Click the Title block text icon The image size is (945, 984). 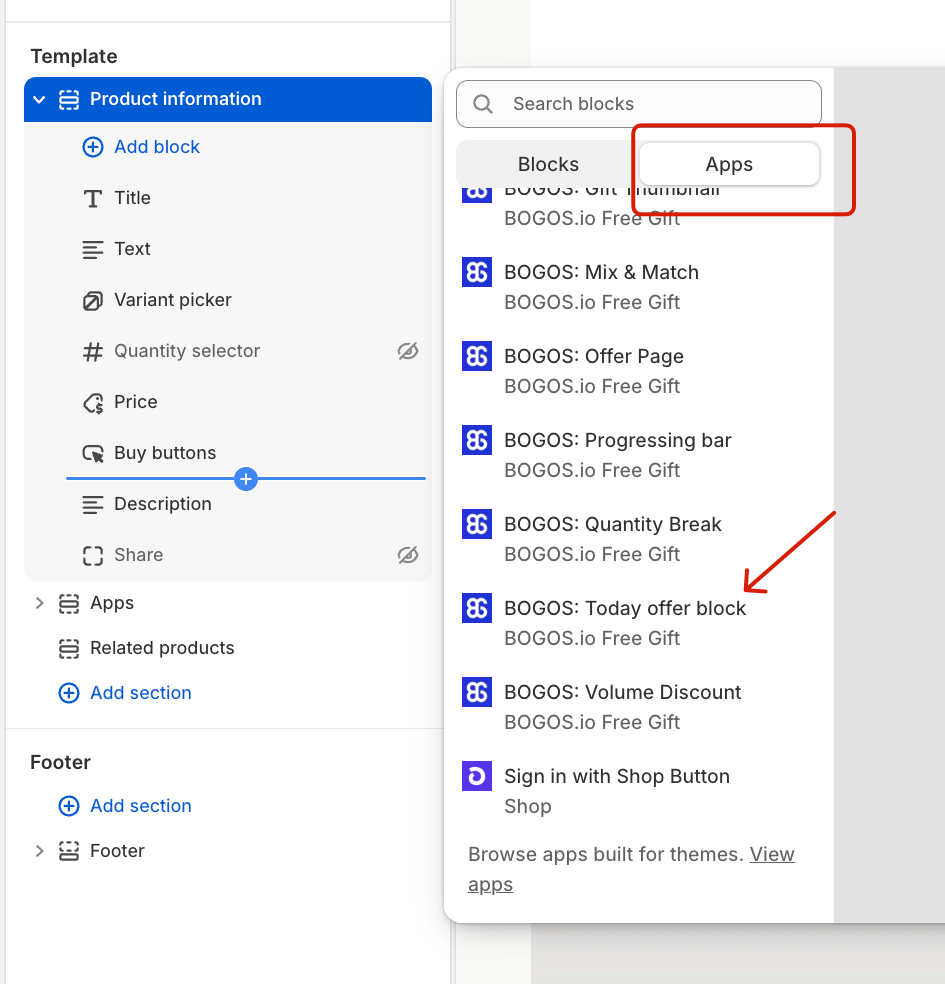click(x=93, y=199)
